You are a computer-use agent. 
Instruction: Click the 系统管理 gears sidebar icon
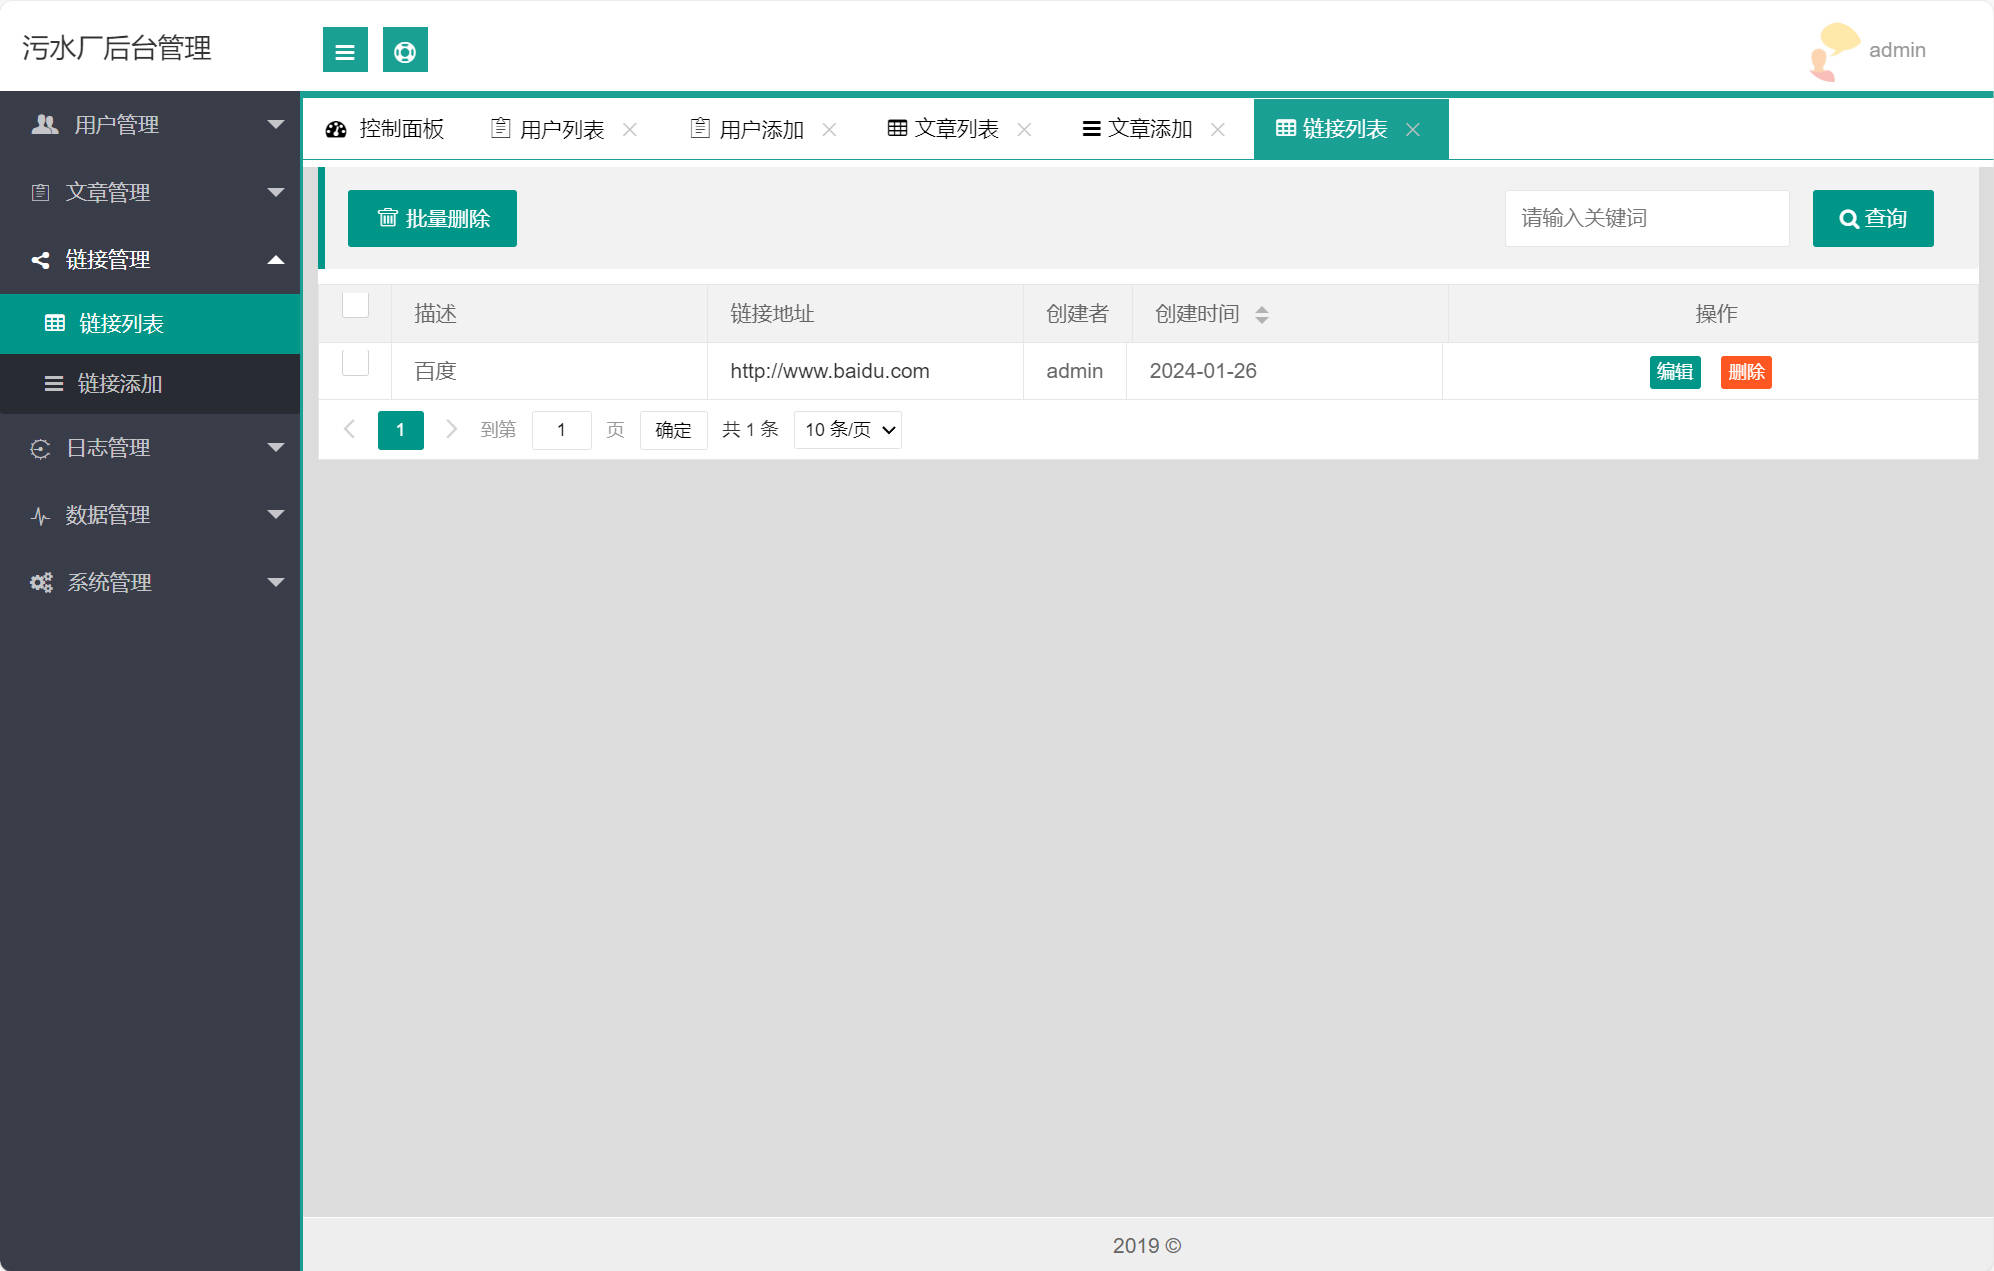(40, 582)
